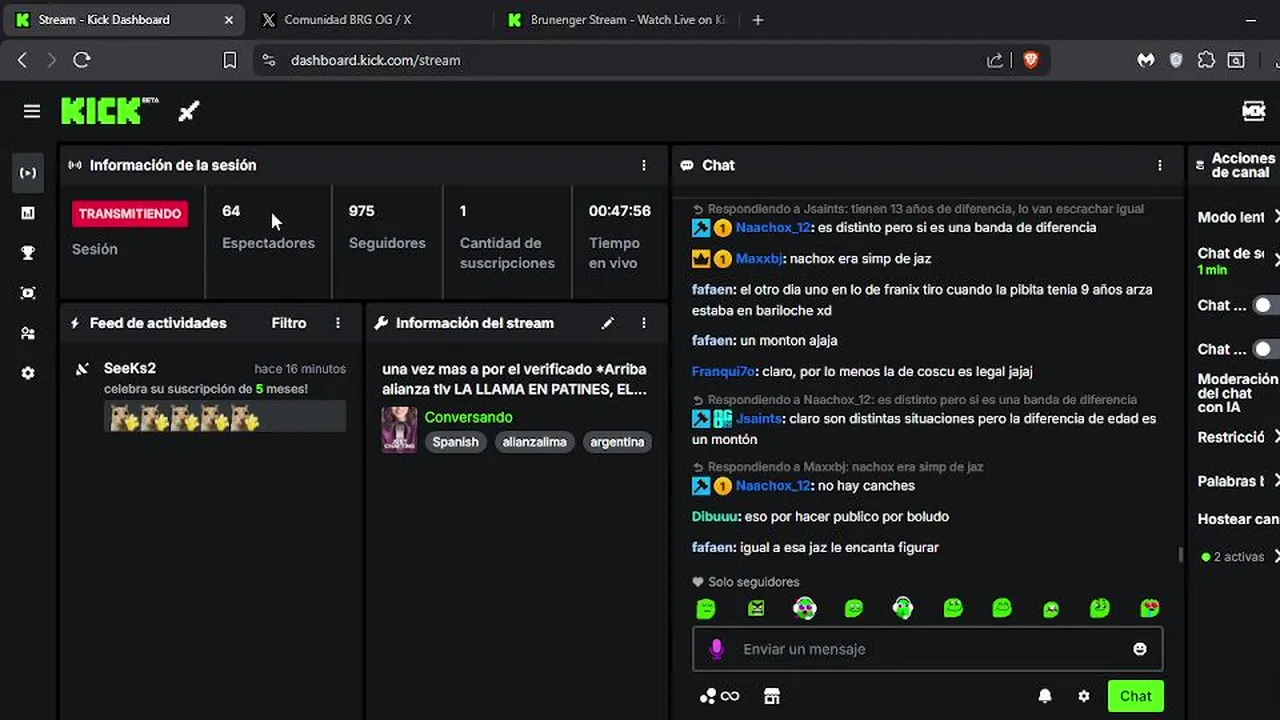Viewport: 1280px width, 720px height.
Task: Open options menu of Información del stream
Action: 644,323
